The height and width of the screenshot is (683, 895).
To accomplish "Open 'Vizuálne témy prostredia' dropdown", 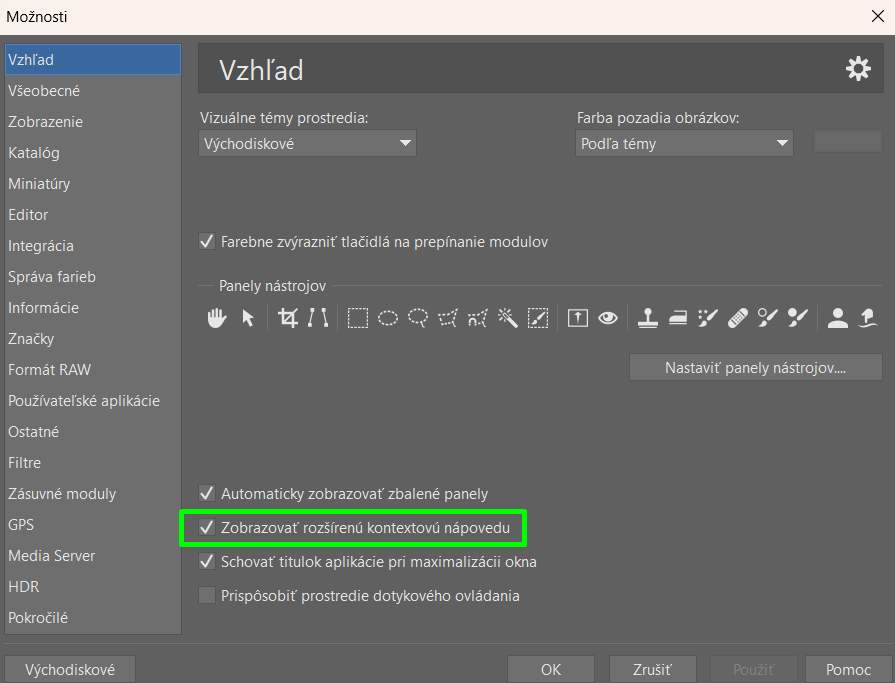I will pos(307,143).
